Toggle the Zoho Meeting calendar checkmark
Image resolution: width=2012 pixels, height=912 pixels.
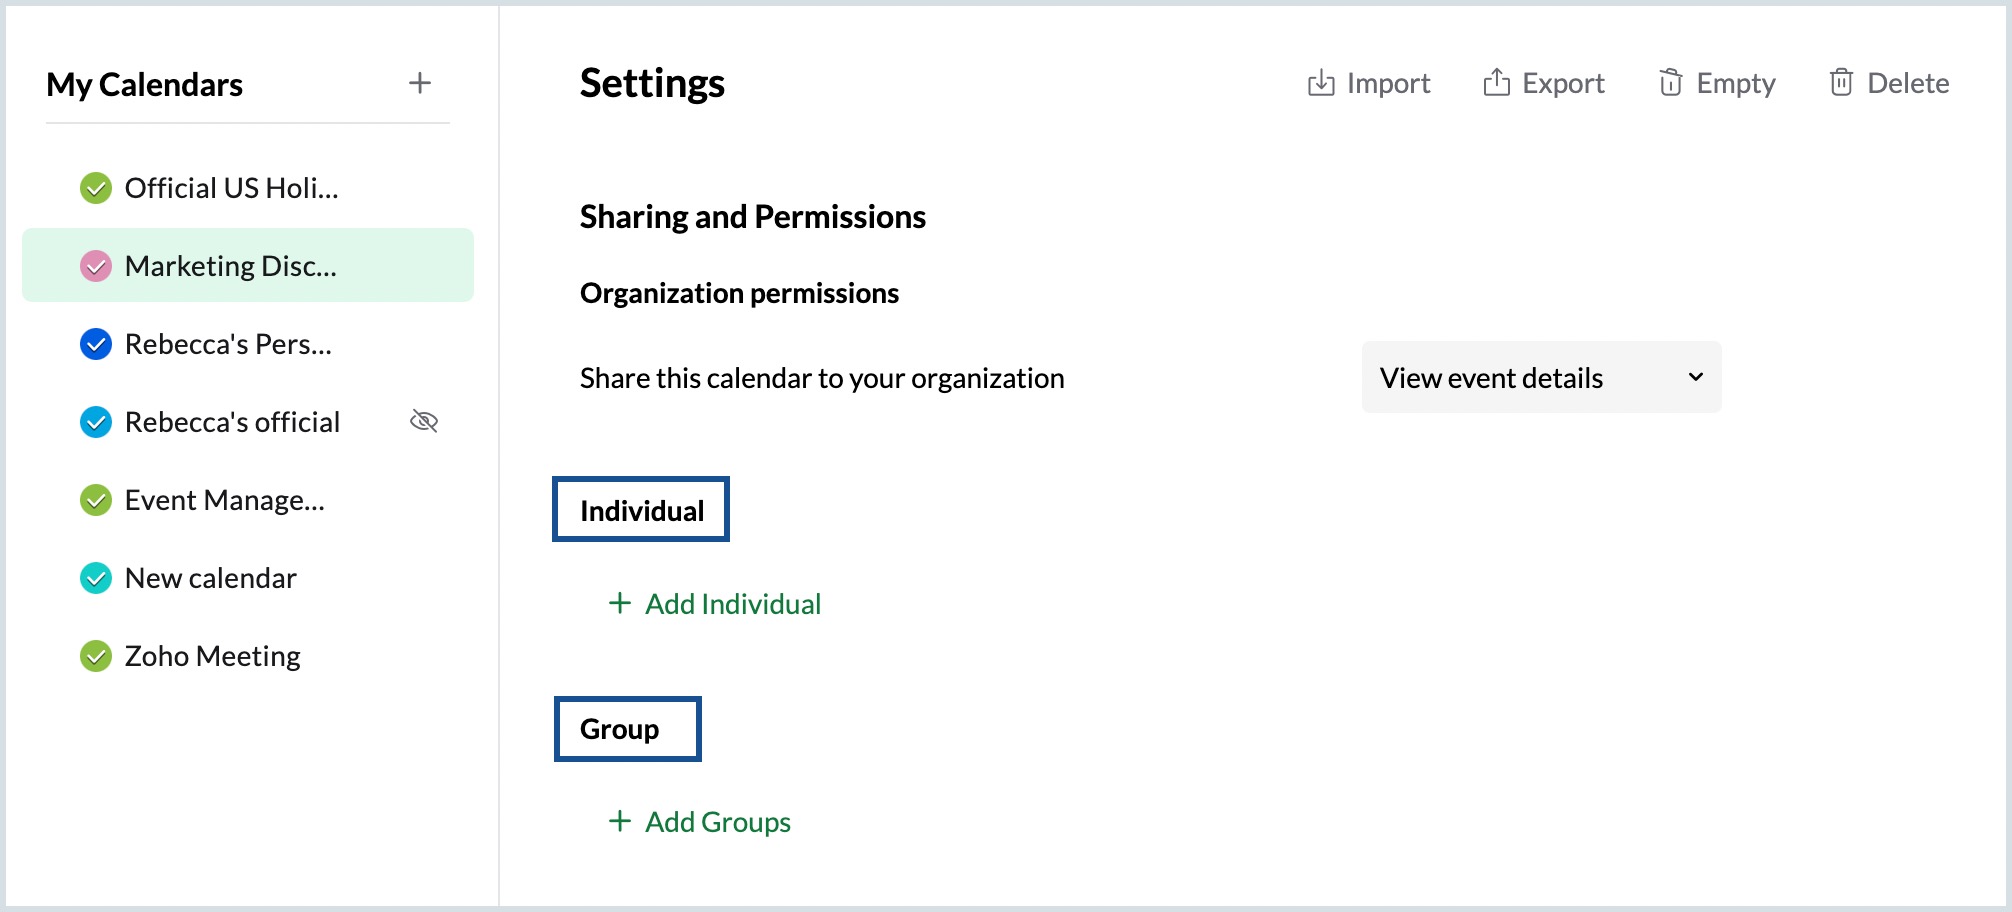(96, 656)
